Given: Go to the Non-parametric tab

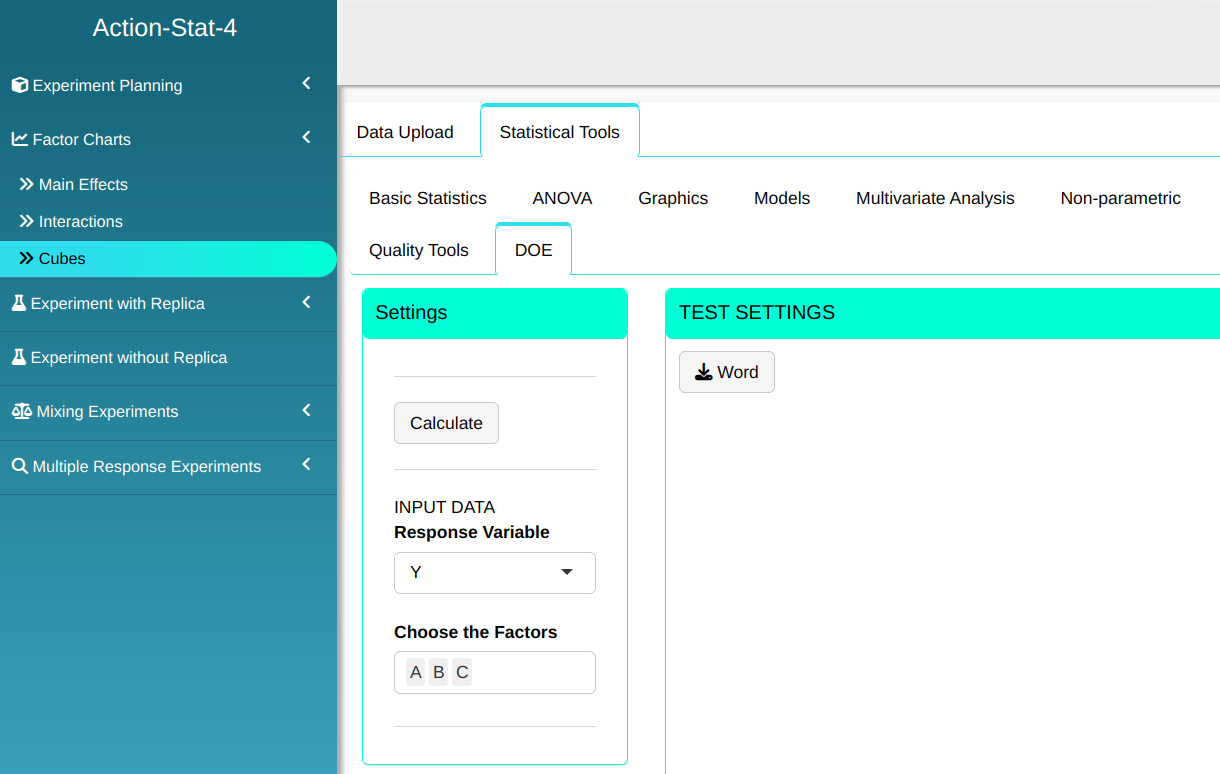Looking at the screenshot, I should [1120, 198].
